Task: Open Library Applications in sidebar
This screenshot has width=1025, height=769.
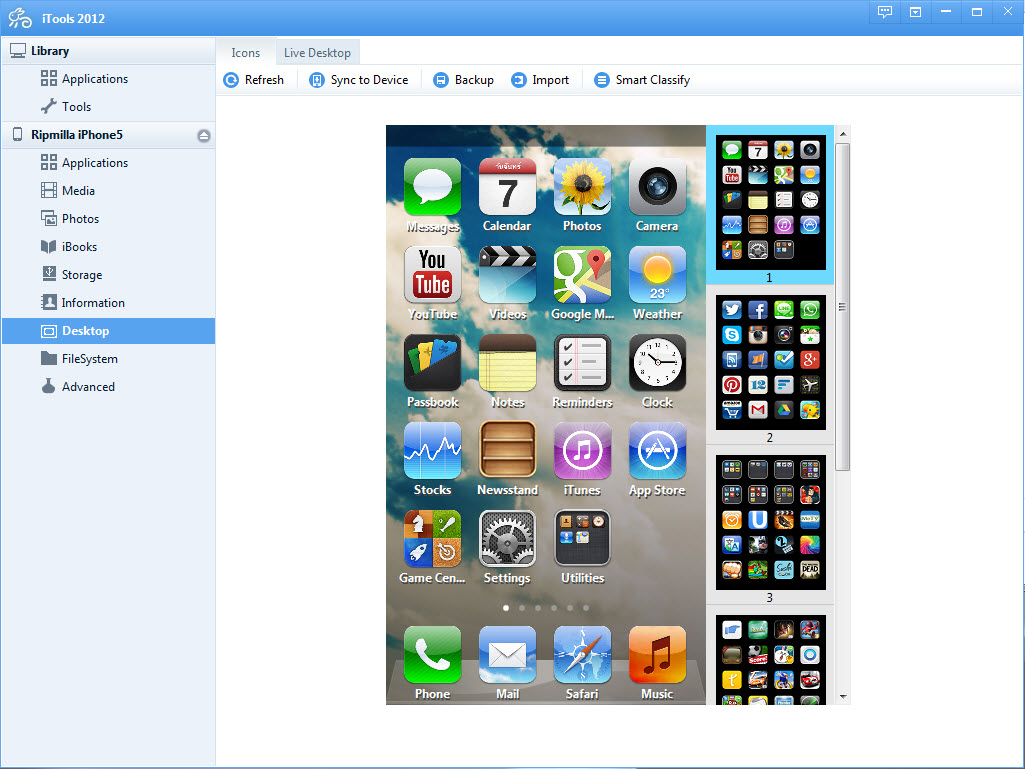Action: 109,78
